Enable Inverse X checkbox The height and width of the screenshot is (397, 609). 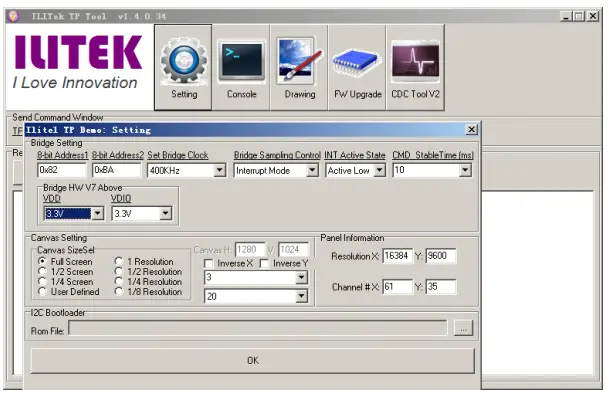[x=209, y=264]
